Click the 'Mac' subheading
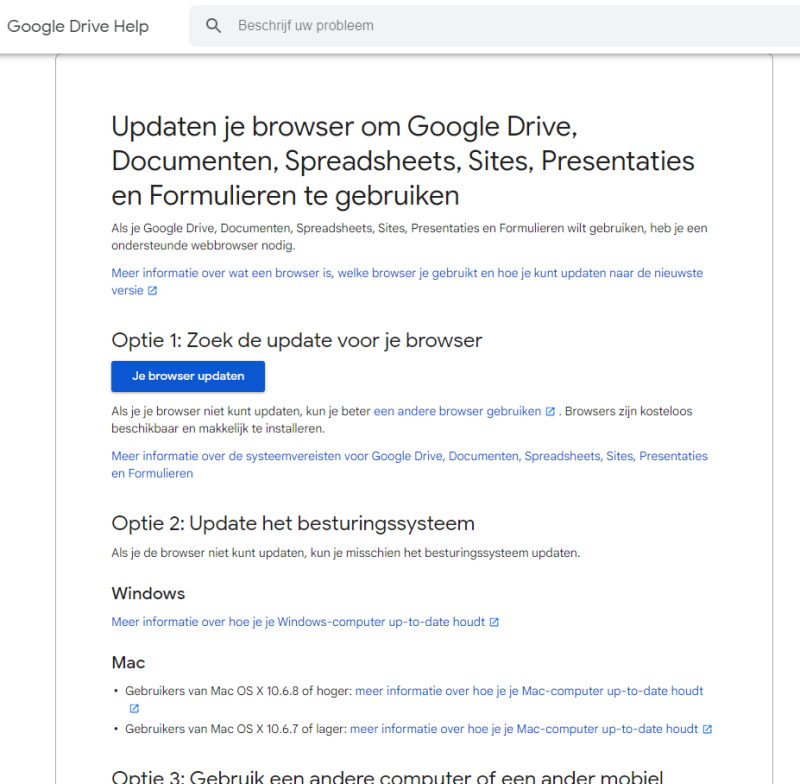This screenshot has width=800, height=784. [x=128, y=662]
